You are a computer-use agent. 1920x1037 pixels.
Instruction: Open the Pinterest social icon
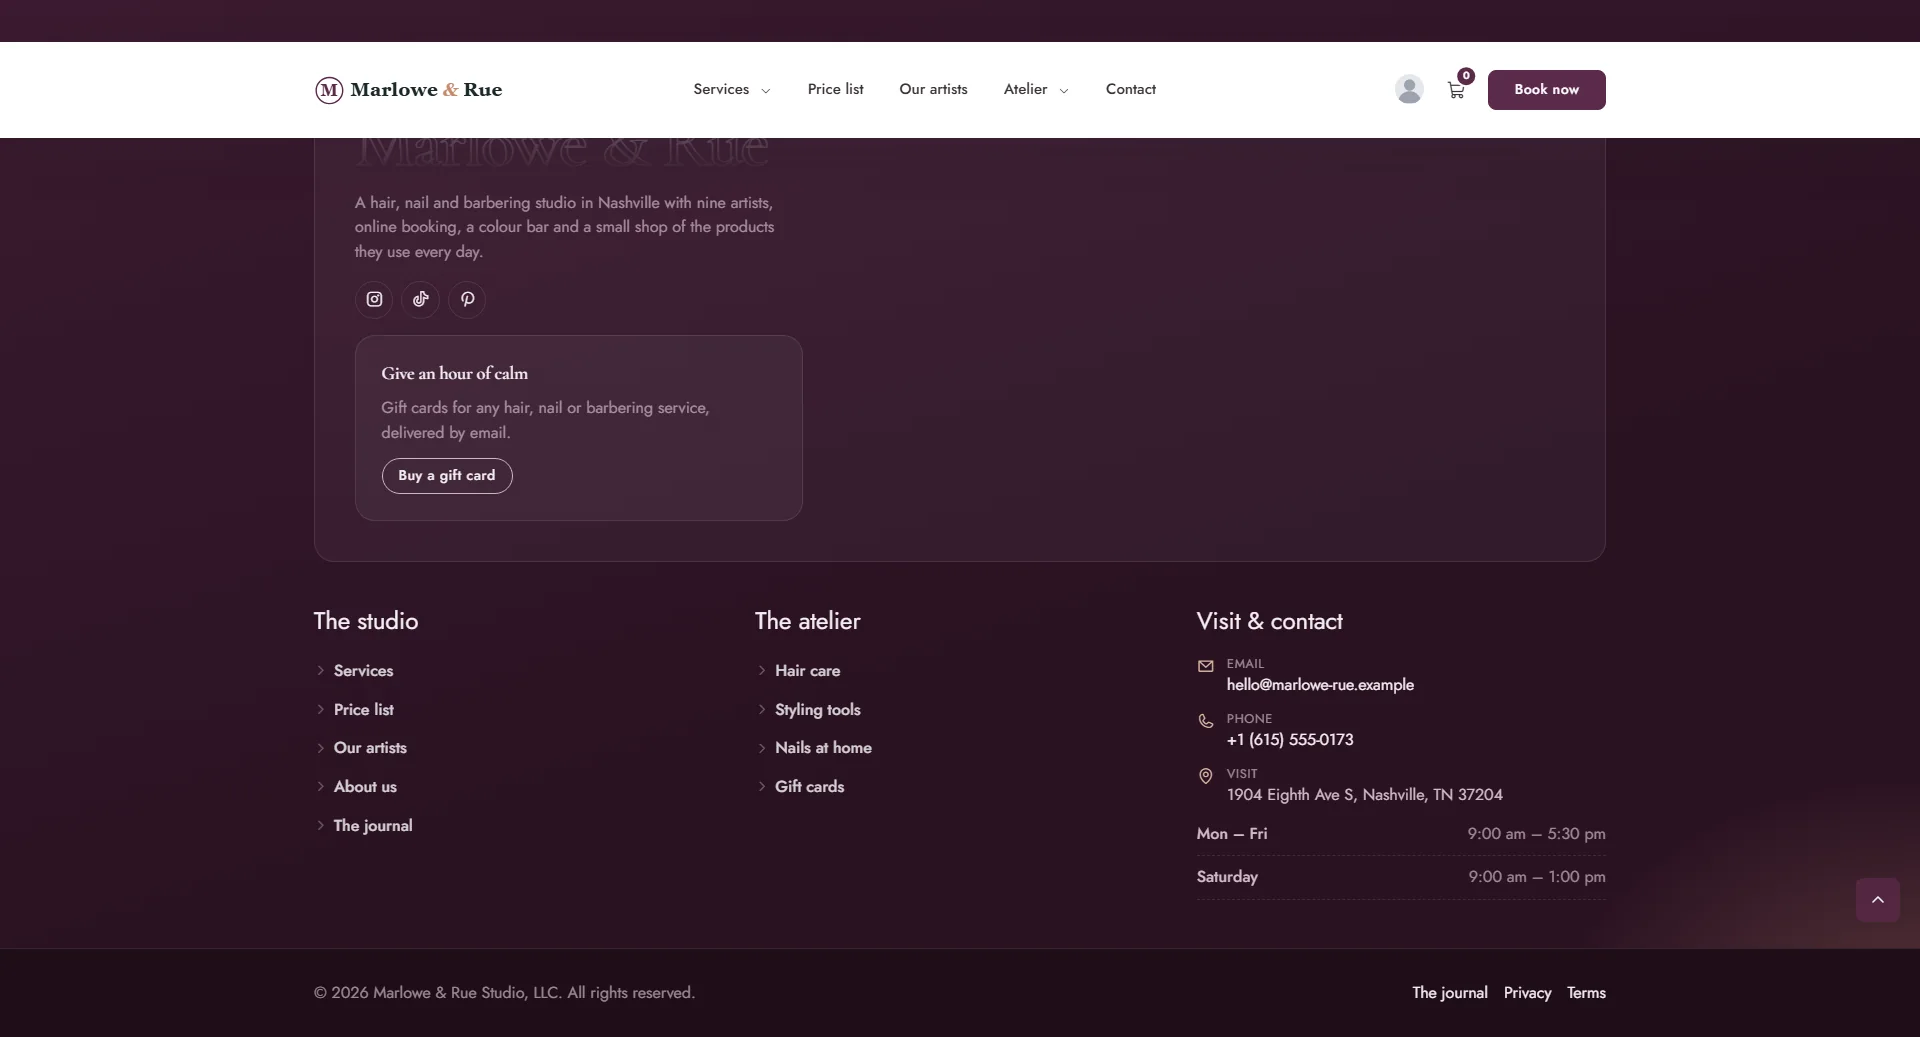point(467,299)
